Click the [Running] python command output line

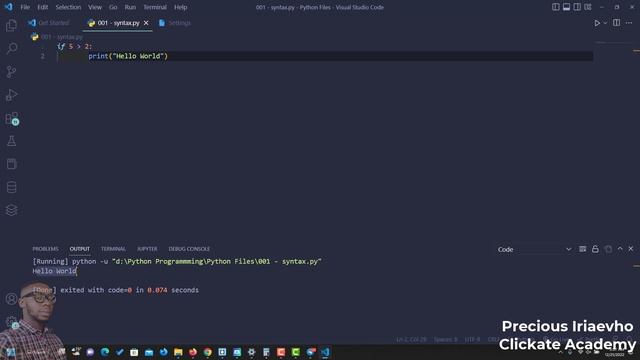(177, 261)
